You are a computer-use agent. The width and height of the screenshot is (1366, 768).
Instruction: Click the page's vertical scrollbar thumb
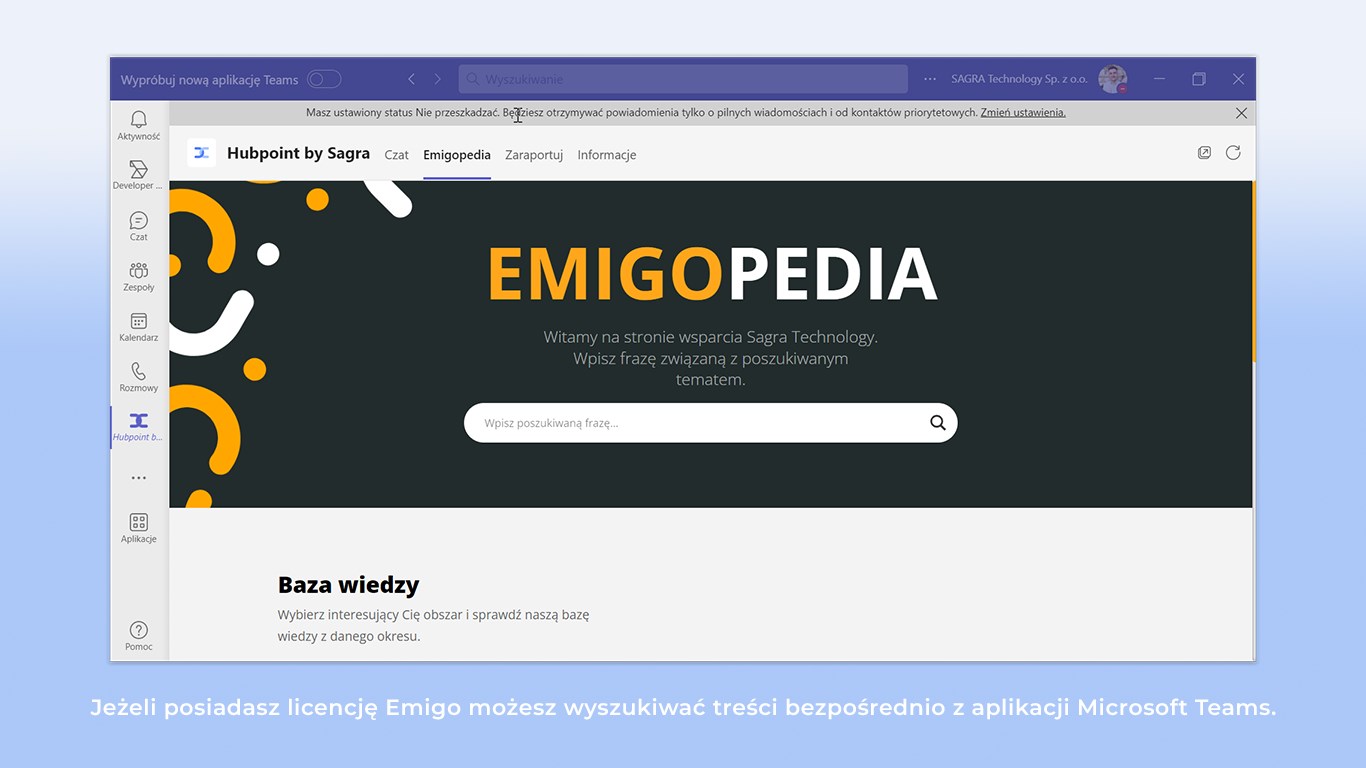1254,271
